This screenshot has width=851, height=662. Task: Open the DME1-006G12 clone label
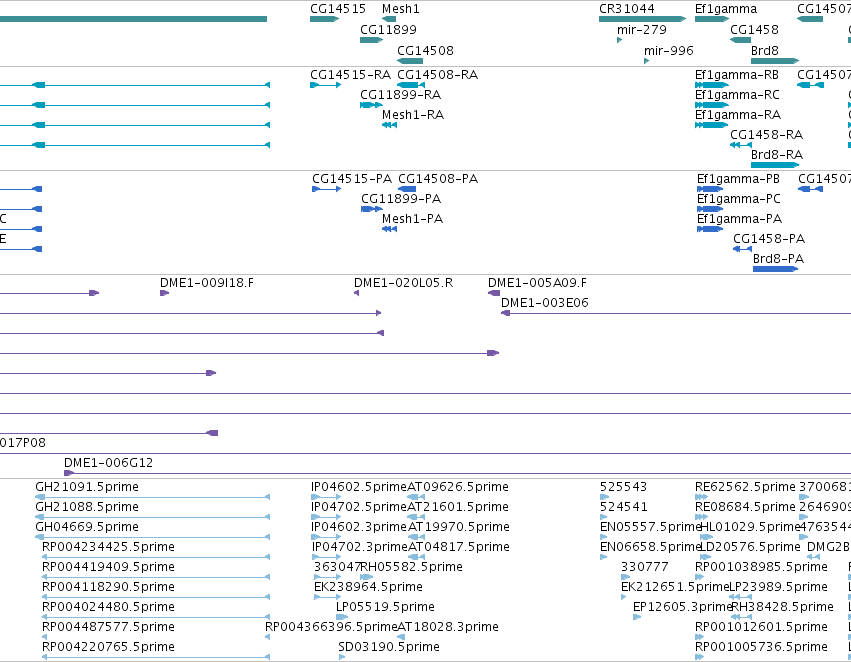109,463
